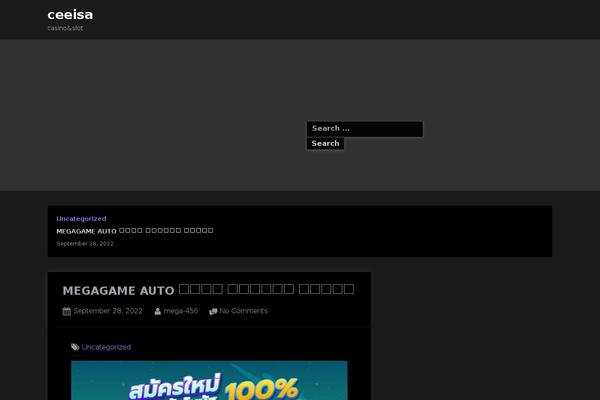Open MEGAGAME AUTO featured post title
This screenshot has height=400, width=600.
(x=135, y=231)
